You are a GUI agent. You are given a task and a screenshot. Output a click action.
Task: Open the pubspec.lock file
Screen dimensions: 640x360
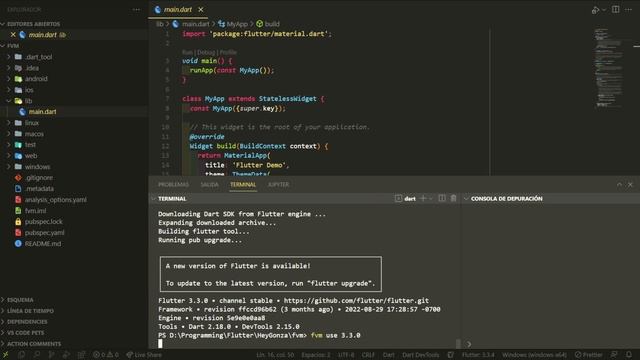(x=44, y=222)
